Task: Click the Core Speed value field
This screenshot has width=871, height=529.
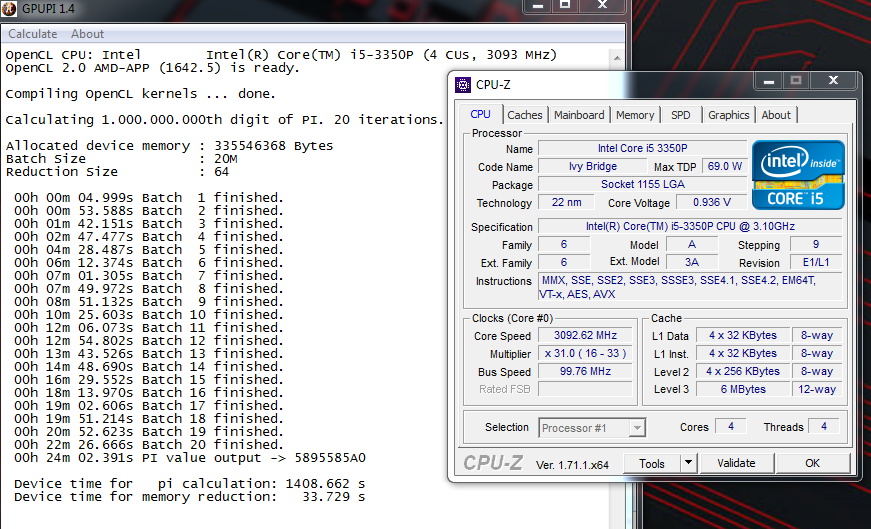Action: tap(586, 336)
